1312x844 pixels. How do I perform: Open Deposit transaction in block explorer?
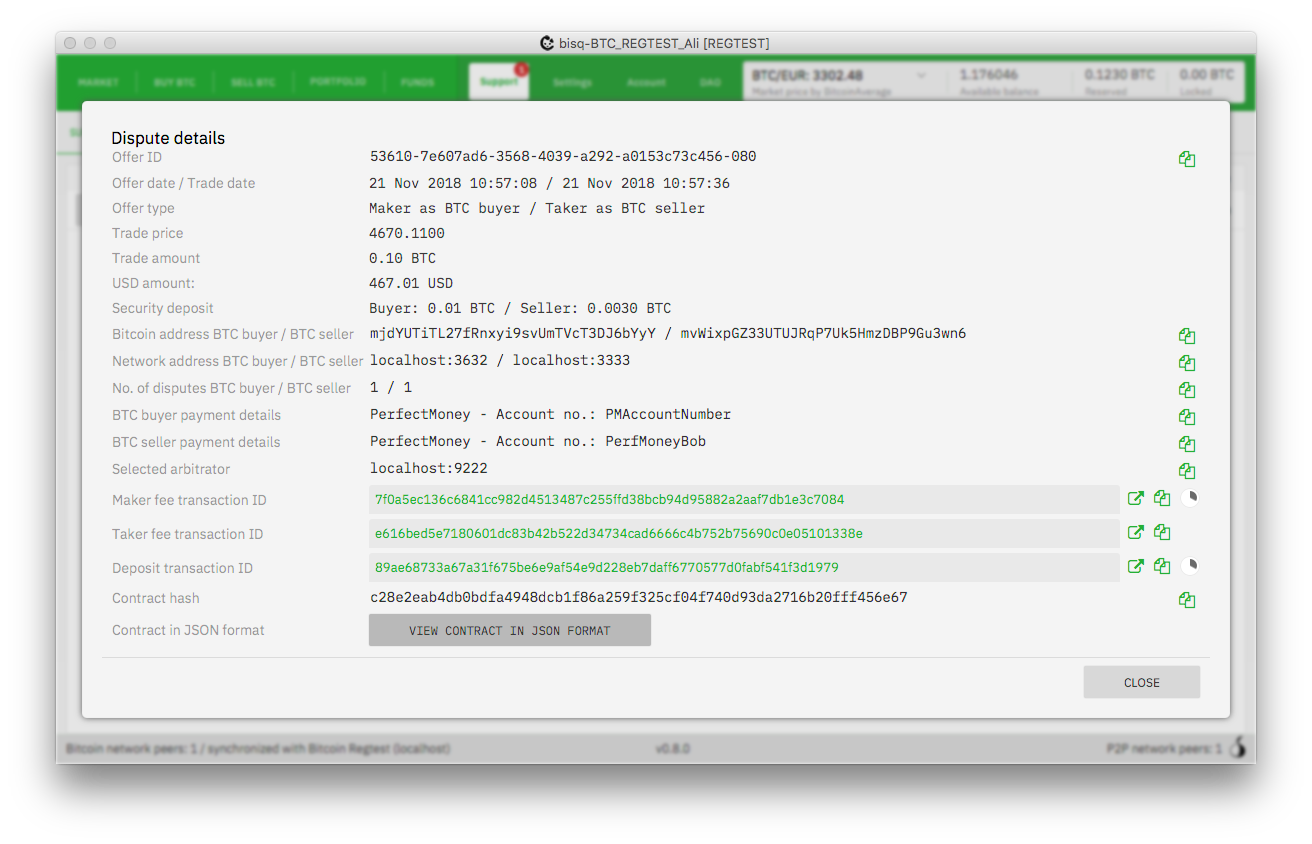click(1136, 566)
